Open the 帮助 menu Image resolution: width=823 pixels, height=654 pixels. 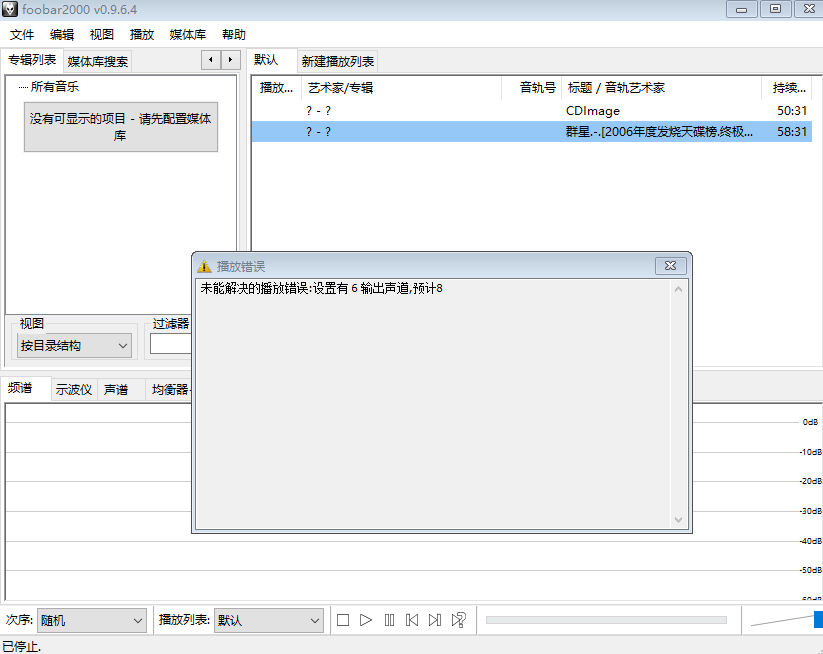234,35
